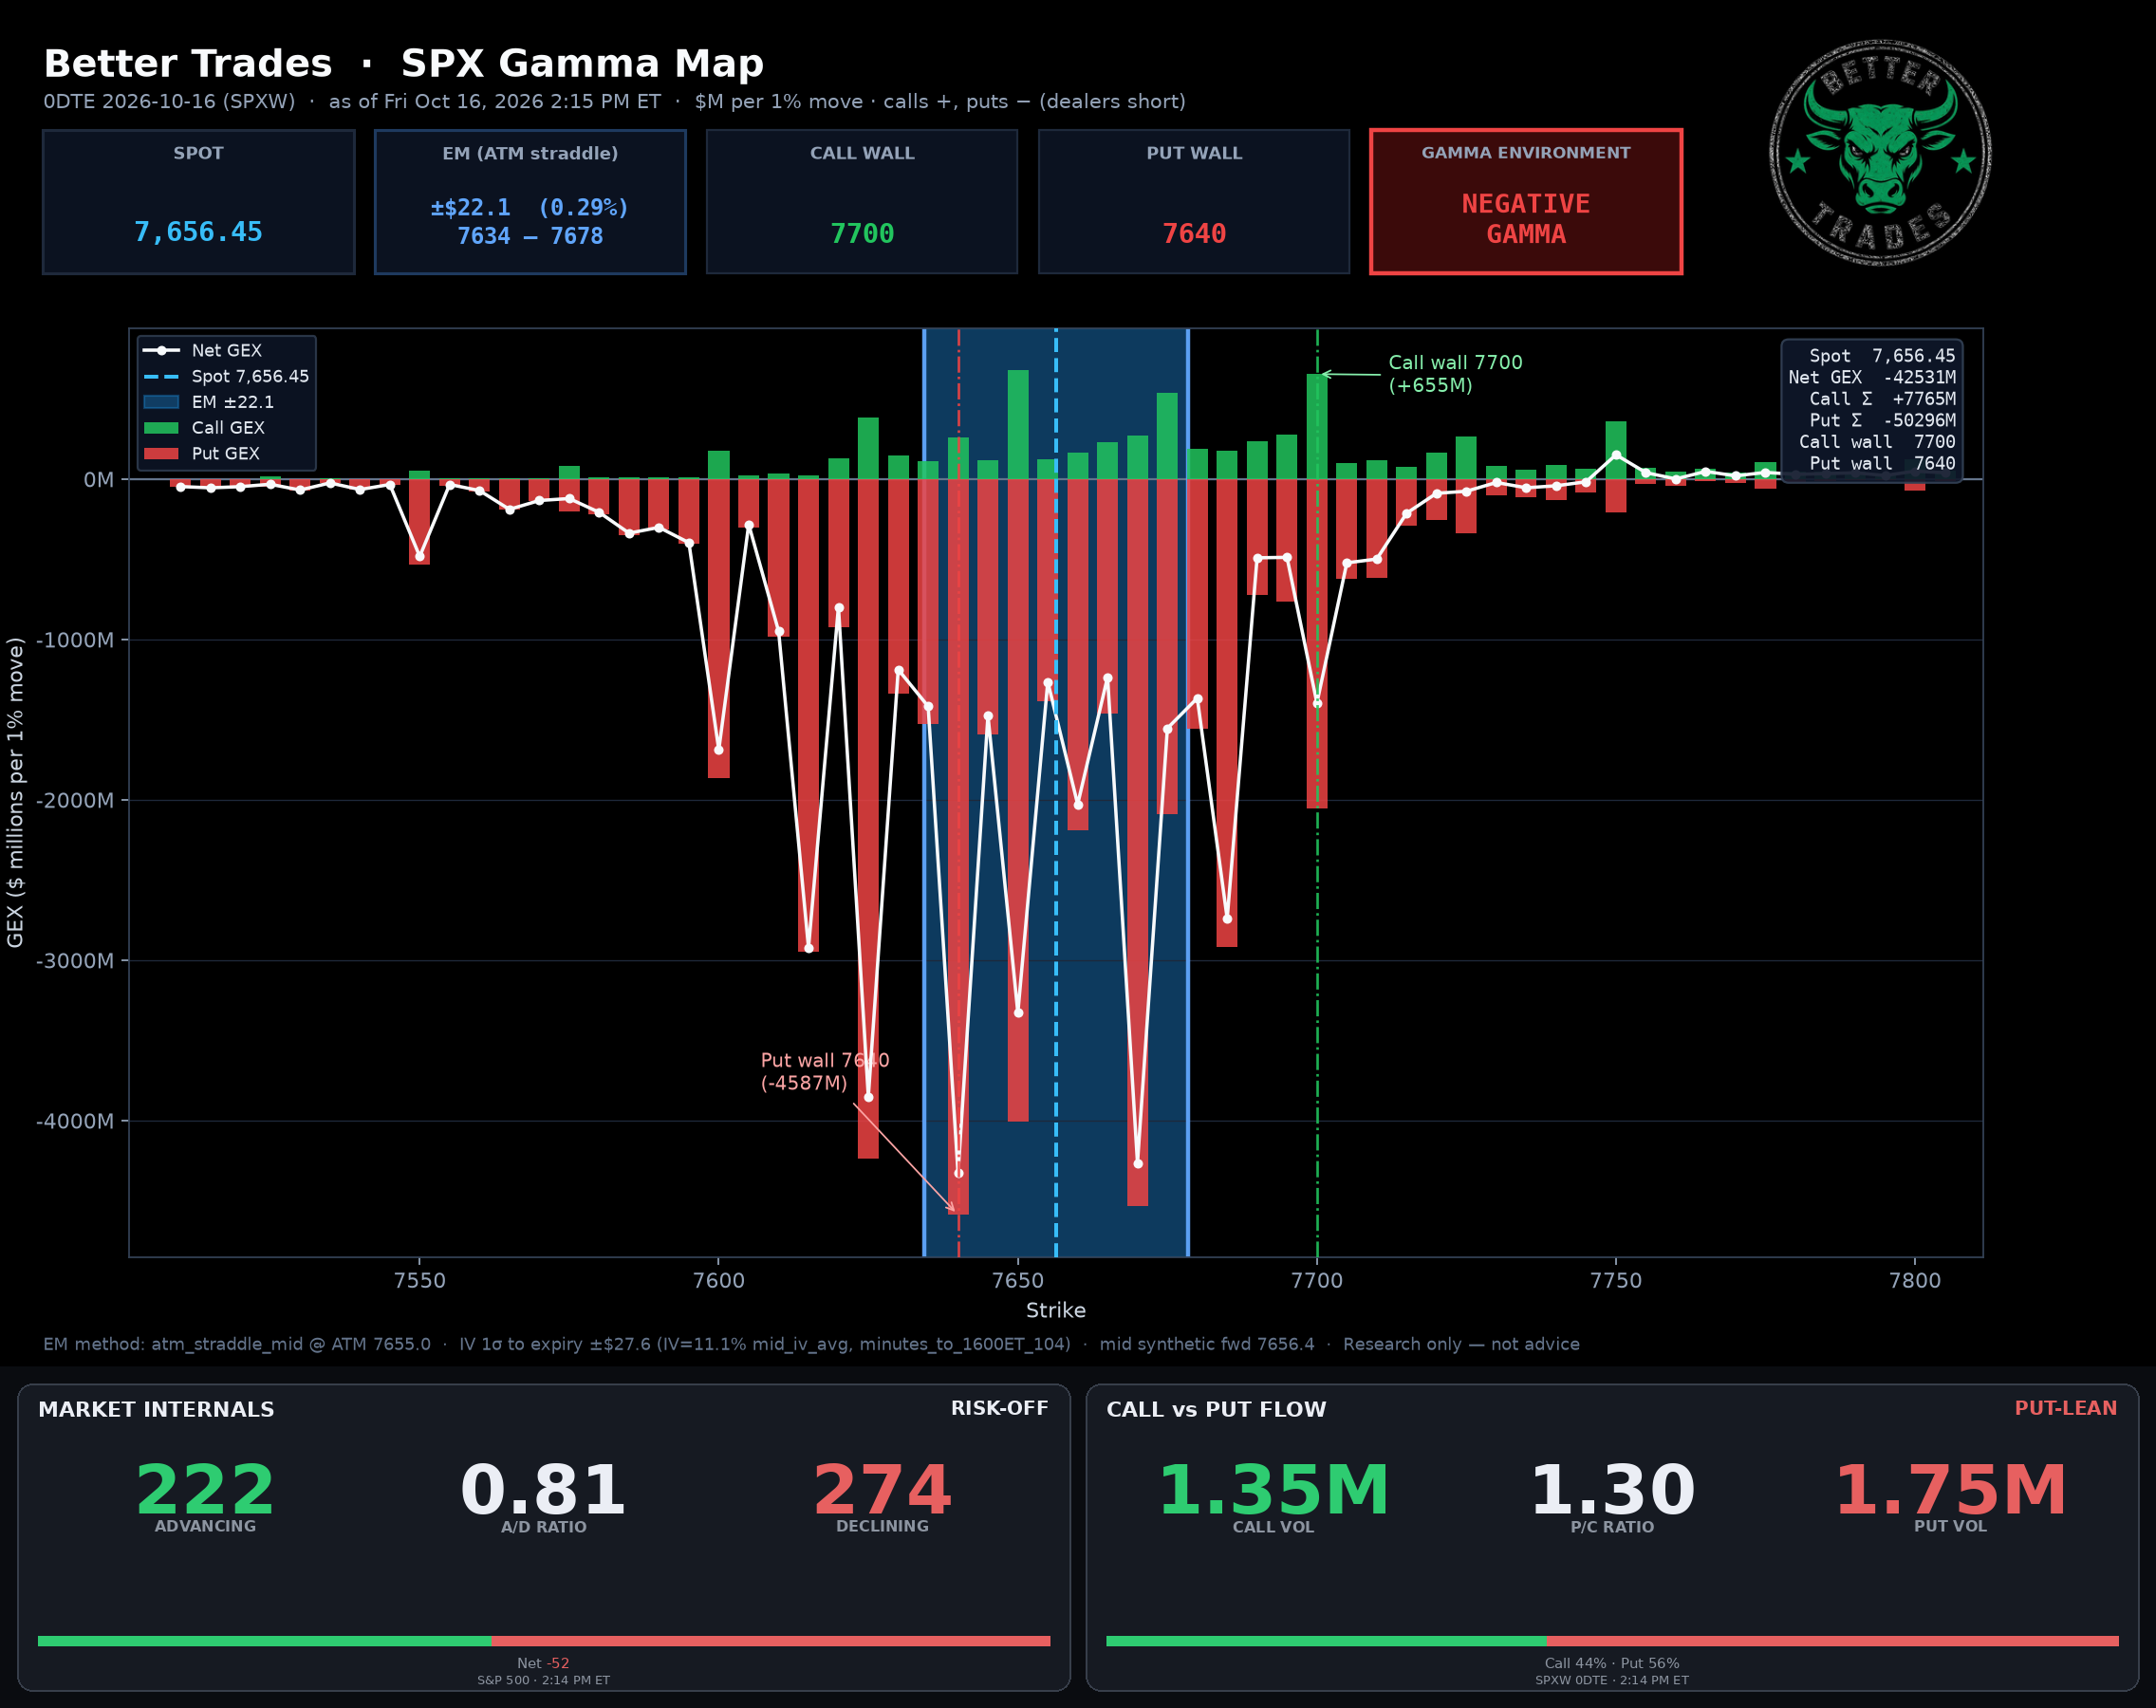The height and width of the screenshot is (1708, 2156).
Task: Click the green call wall bar at 7700
Action: point(1317,427)
